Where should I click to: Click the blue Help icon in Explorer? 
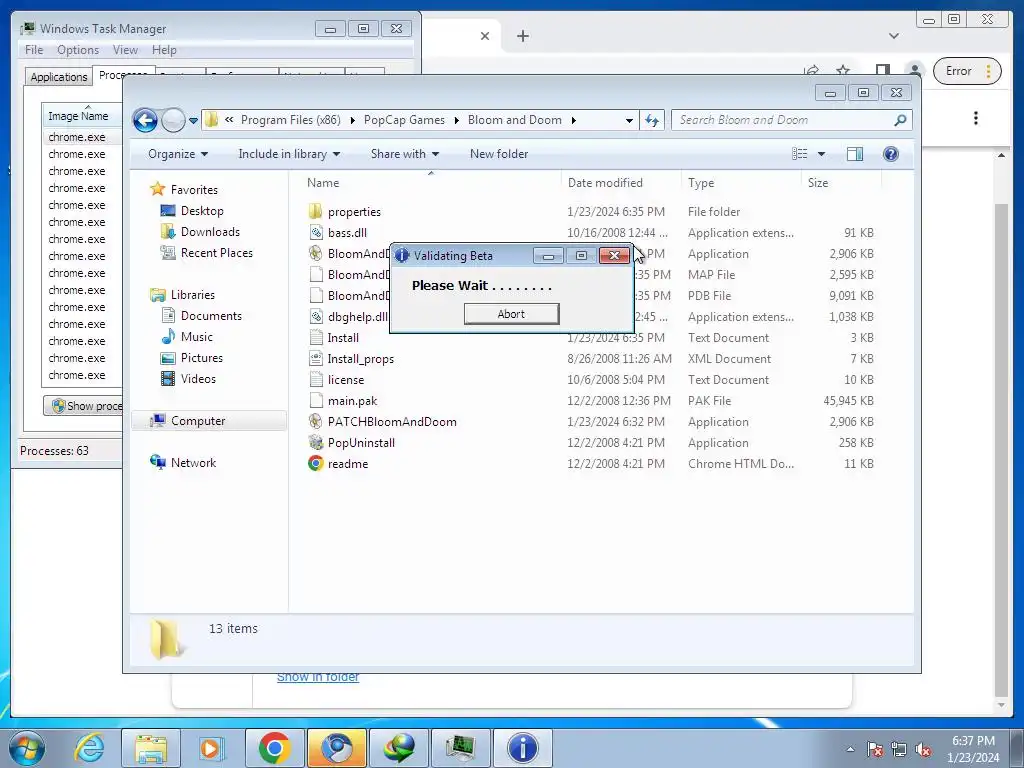click(891, 154)
